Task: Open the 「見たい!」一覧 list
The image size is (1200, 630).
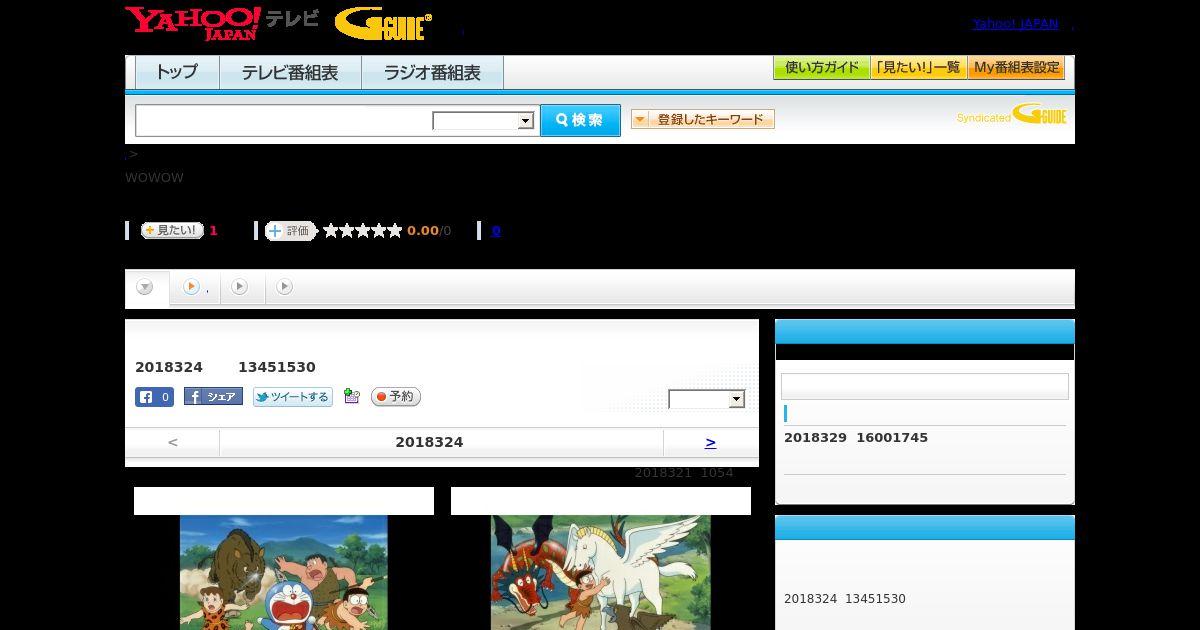Action: [x=919, y=68]
